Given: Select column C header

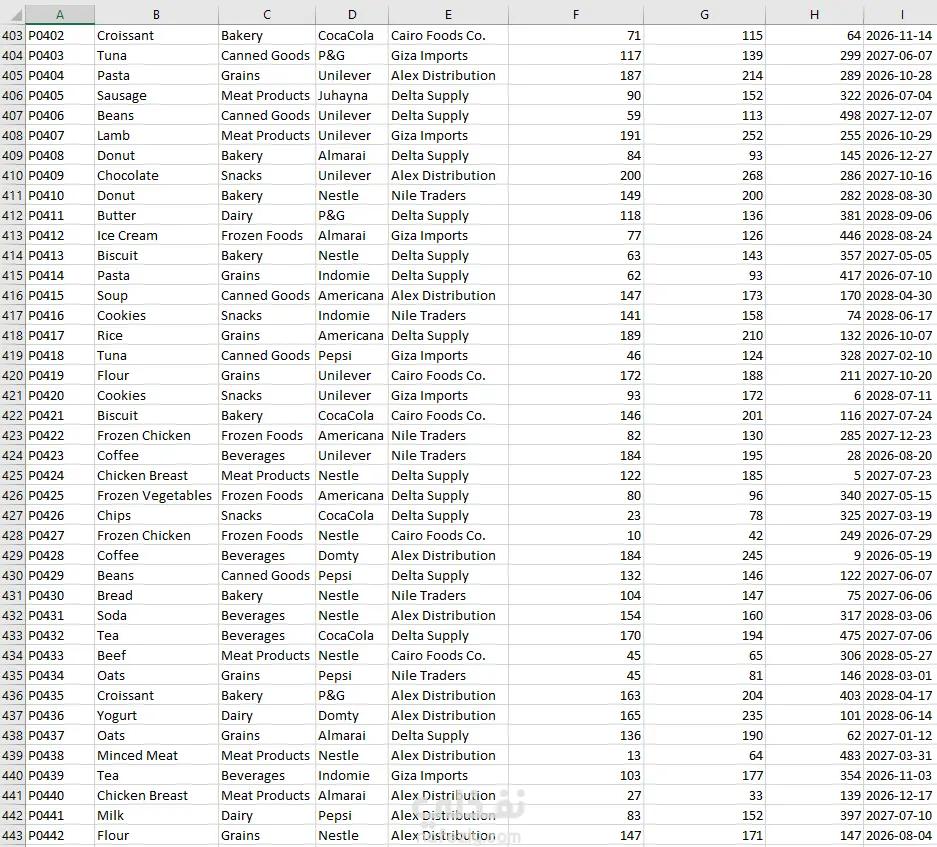Looking at the screenshot, I should pyautogui.click(x=267, y=14).
